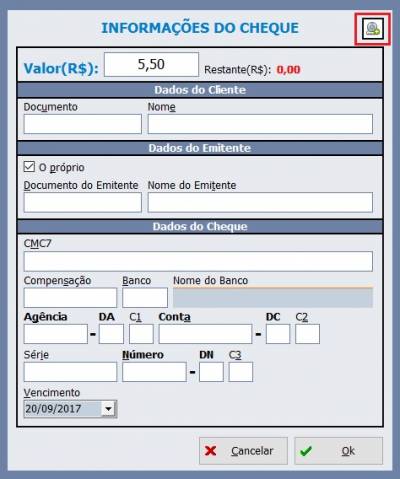
Task: Click the Conta input field
Action: coord(205,334)
